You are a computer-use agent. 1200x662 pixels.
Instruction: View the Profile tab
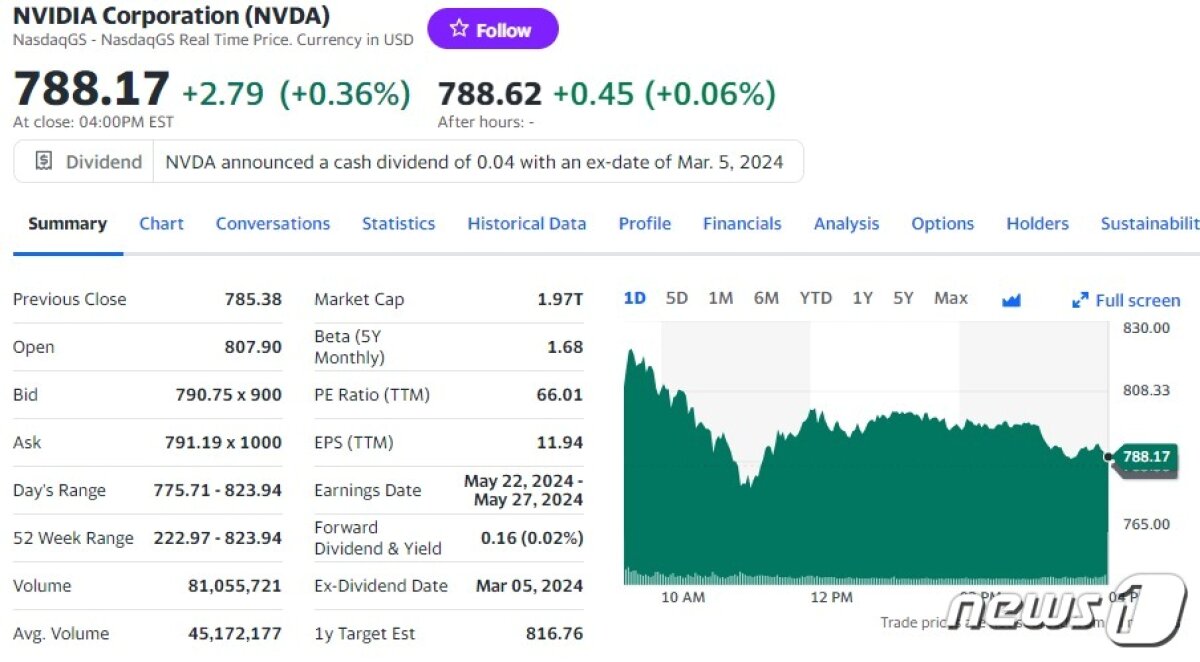point(644,224)
